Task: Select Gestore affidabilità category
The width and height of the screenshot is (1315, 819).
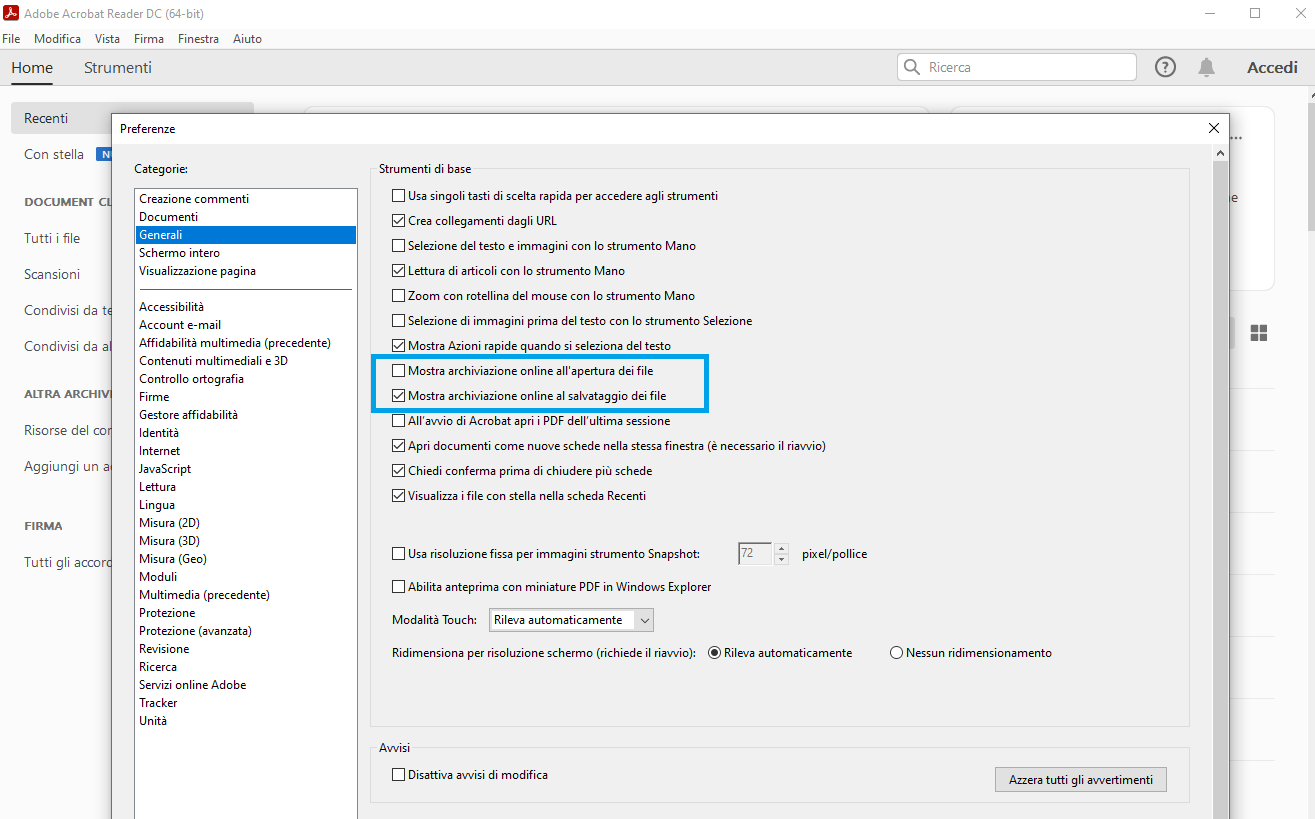Action: point(246,415)
